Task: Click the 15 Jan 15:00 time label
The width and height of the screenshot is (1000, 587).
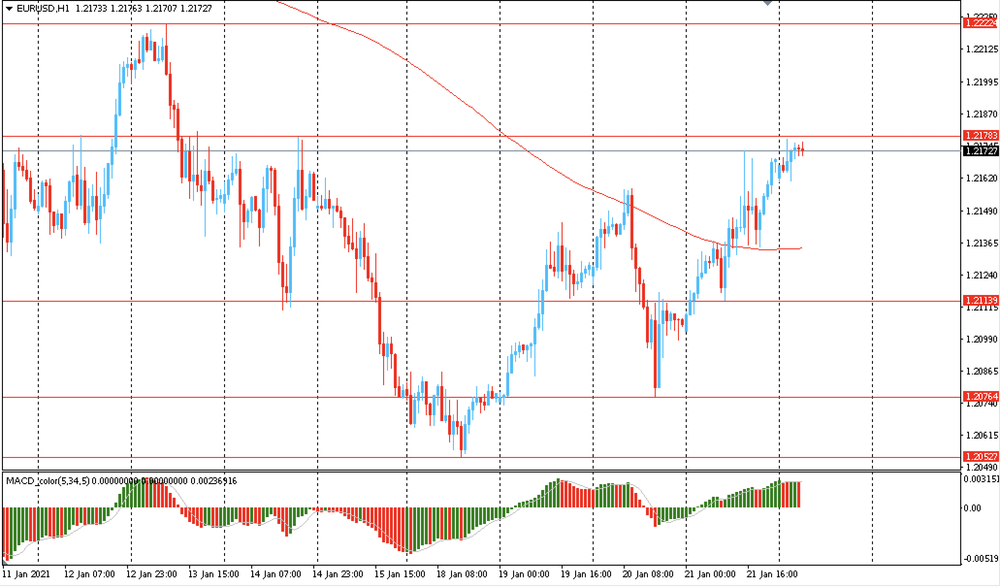Action: pos(400,574)
